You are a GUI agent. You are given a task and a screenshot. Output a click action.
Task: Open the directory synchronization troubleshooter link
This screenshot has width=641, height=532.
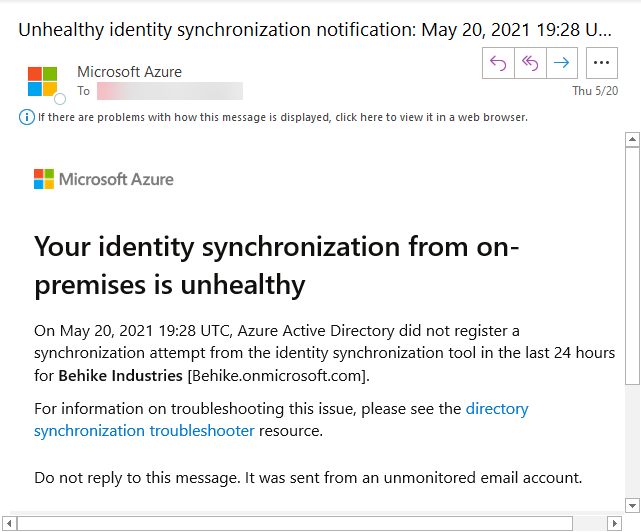click(280, 420)
